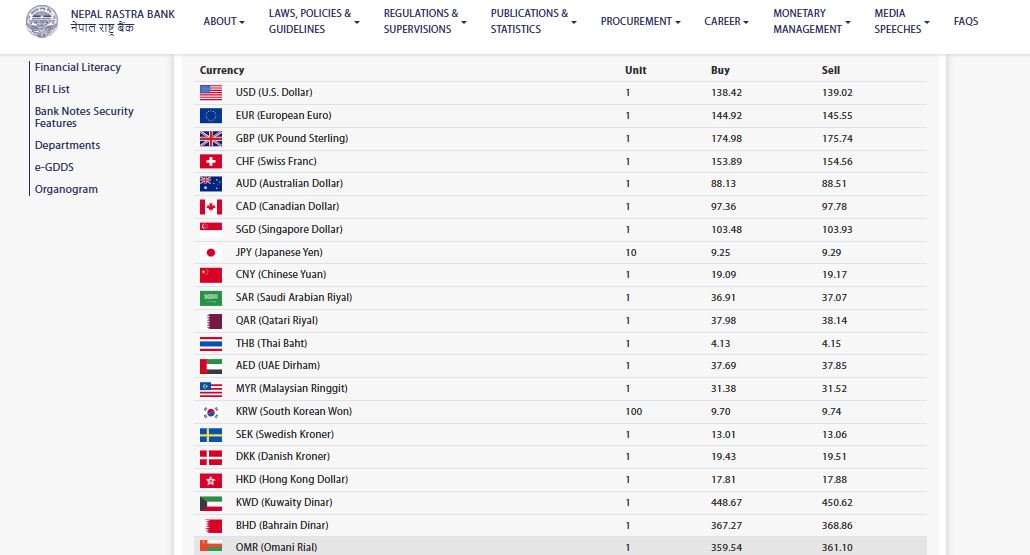
Task: Select the MYR (Malaysian Ringgit) label
Action: pos(292,389)
